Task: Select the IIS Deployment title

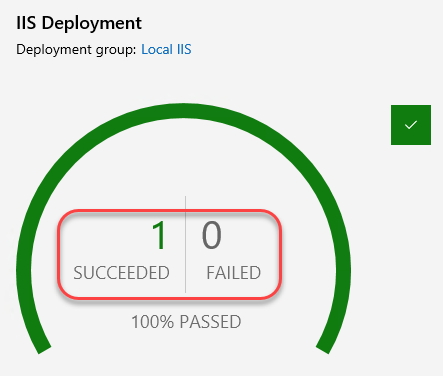Action: pos(79,23)
